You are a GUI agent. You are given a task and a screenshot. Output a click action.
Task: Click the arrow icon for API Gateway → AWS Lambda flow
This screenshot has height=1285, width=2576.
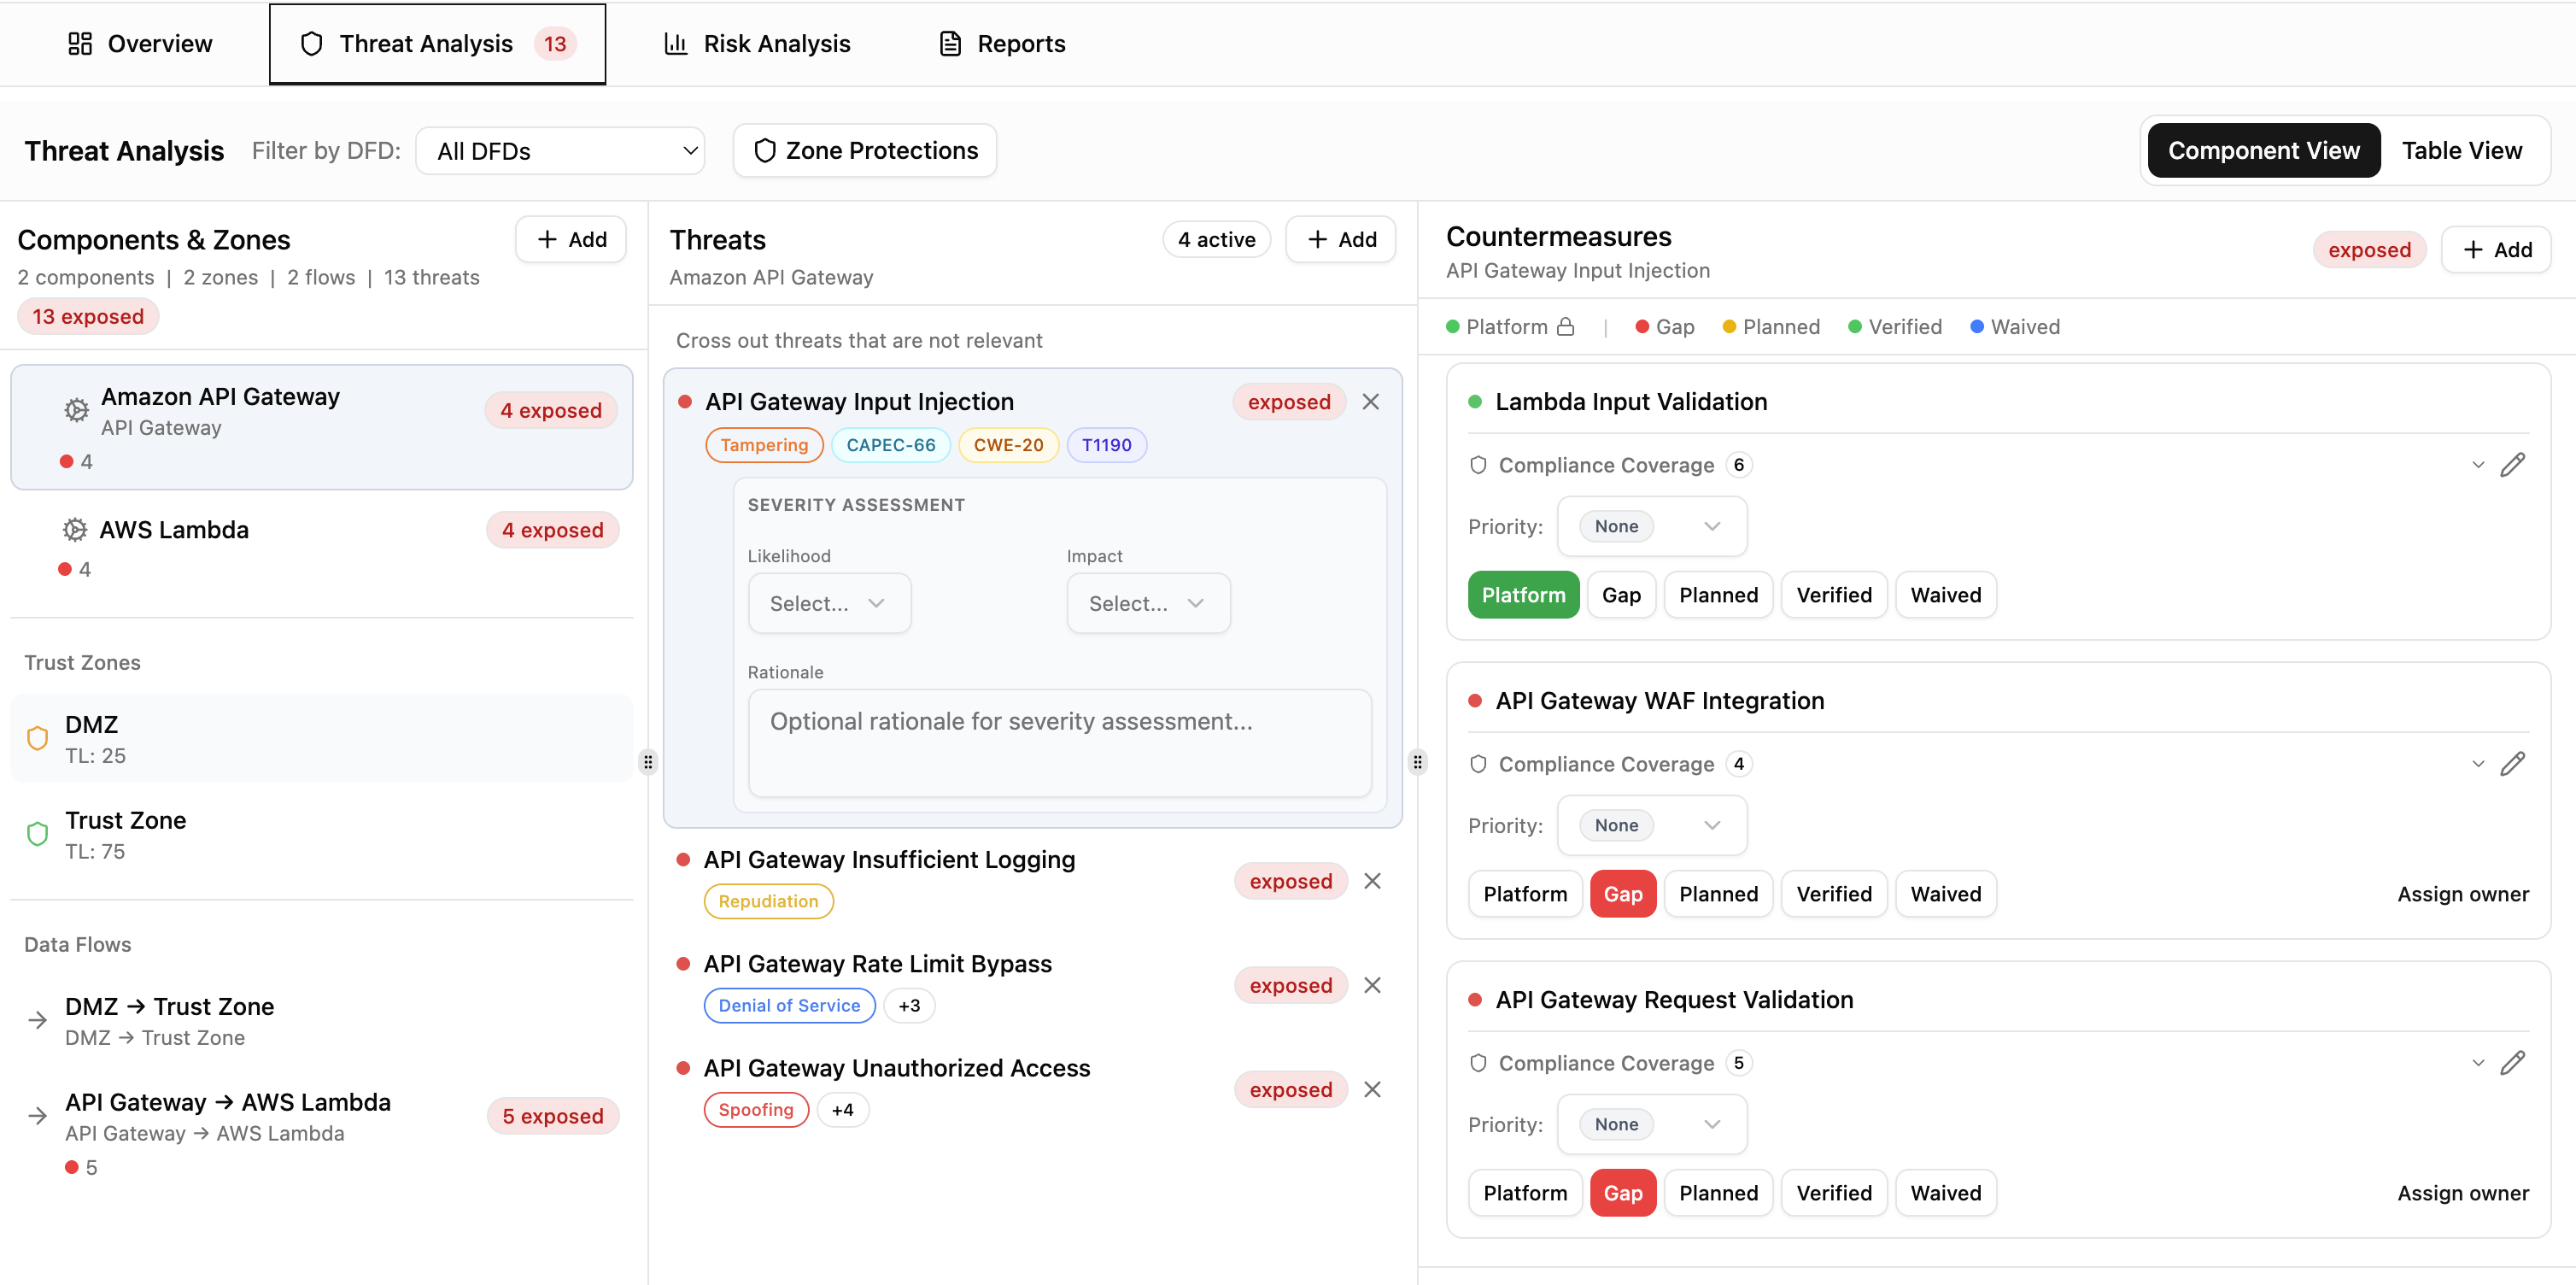tap(37, 1116)
